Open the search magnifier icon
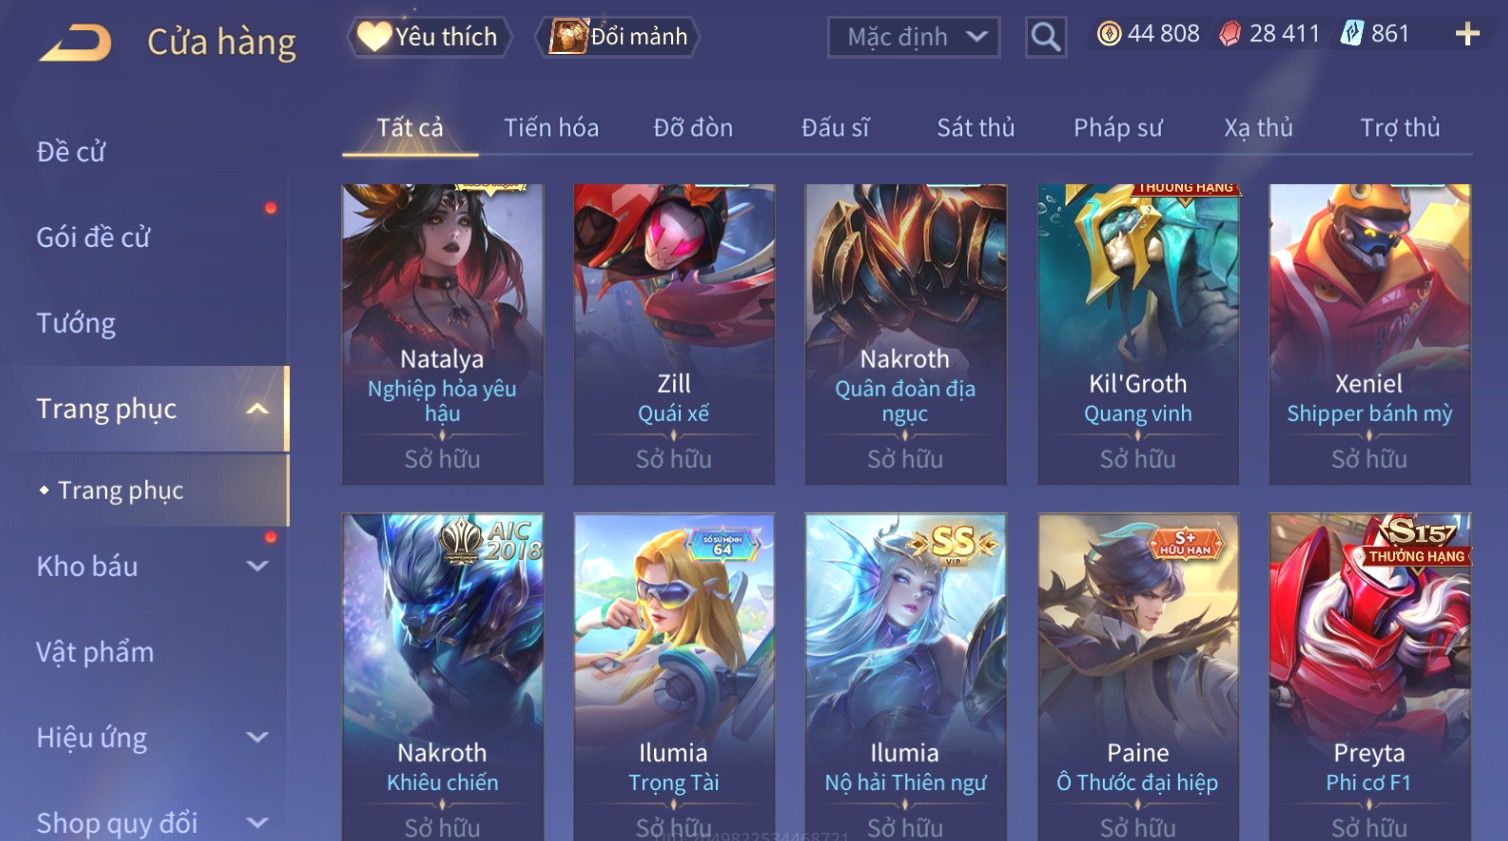The height and width of the screenshot is (841, 1508). point(1045,37)
